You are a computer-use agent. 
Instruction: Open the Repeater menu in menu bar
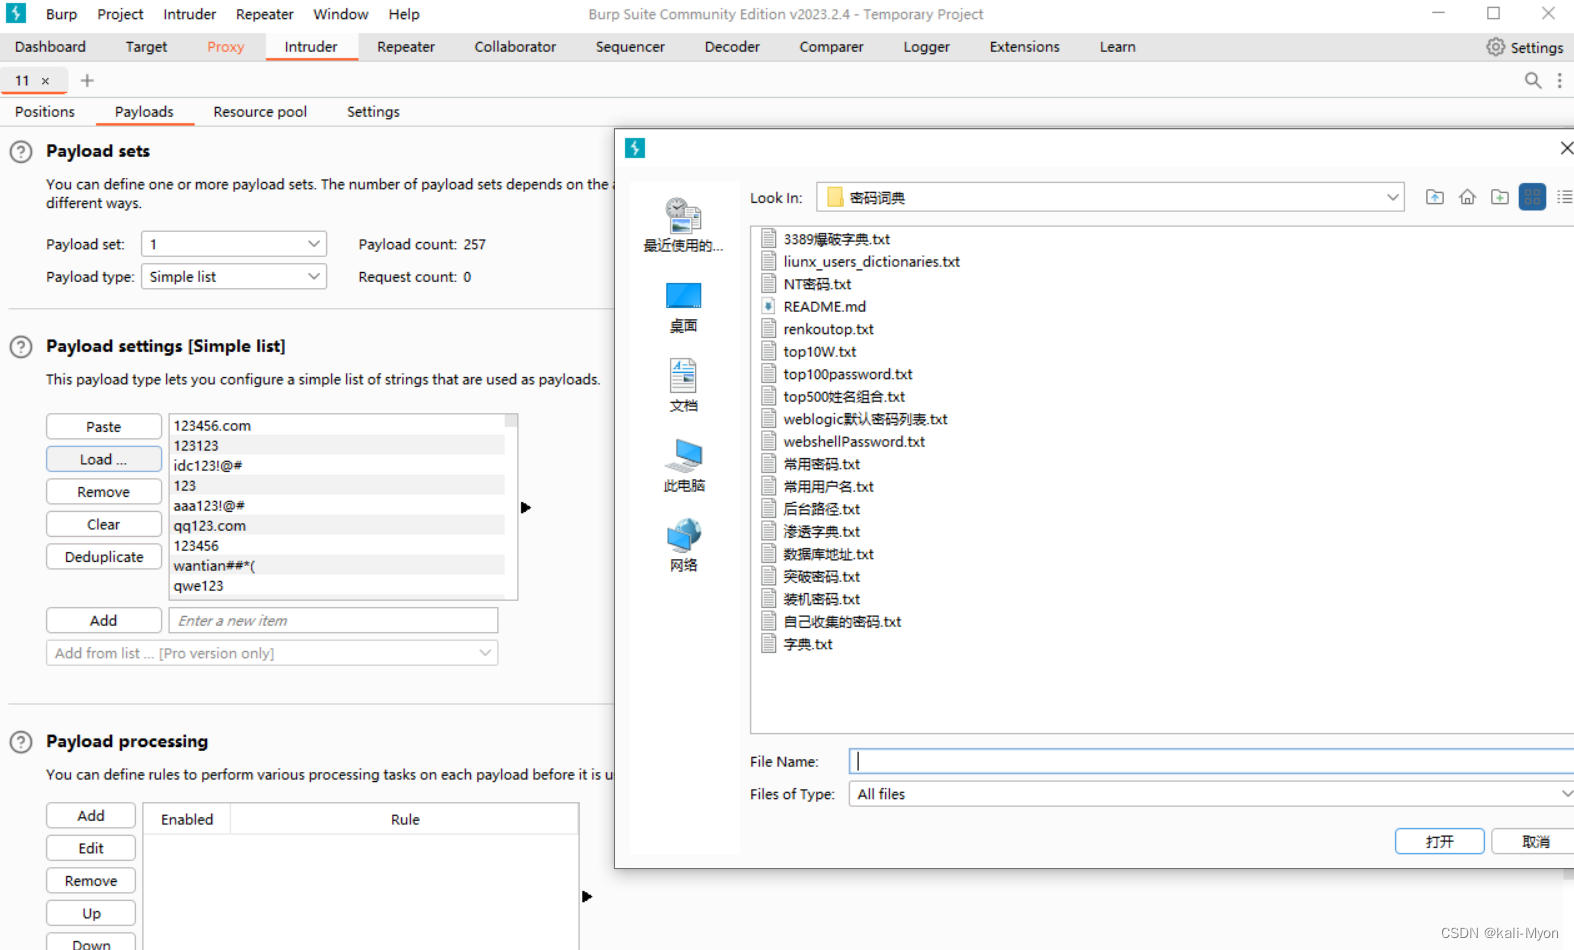(264, 14)
